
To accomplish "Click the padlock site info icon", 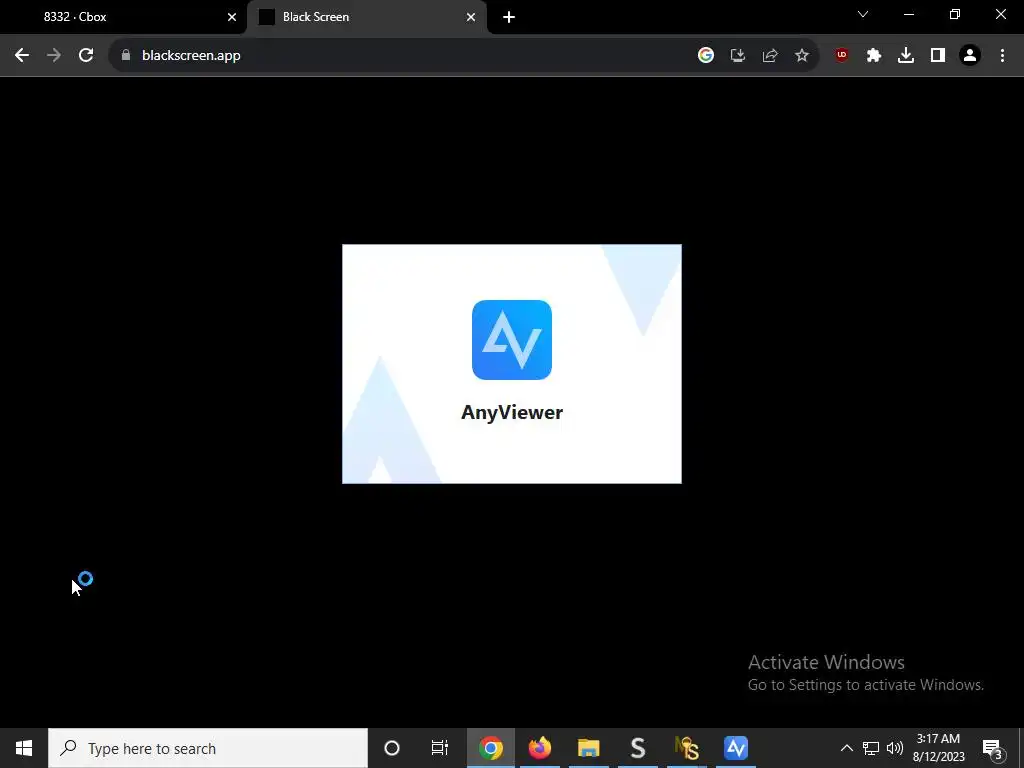I will (x=126, y=56).
